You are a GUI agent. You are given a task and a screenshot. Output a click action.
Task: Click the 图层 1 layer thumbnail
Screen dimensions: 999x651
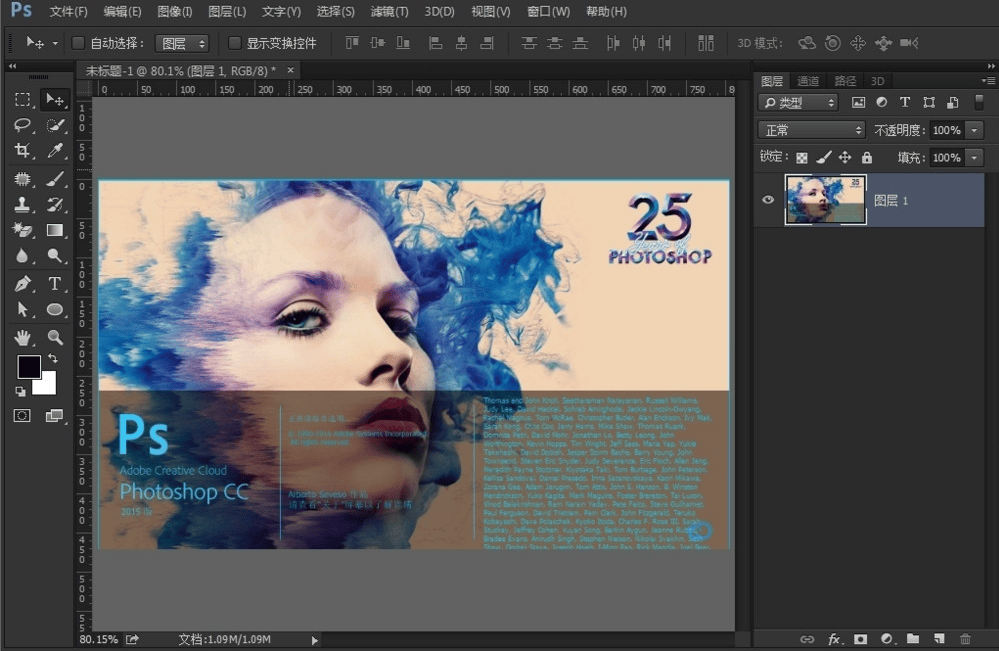pyautogui.click(x=825, y=200)
